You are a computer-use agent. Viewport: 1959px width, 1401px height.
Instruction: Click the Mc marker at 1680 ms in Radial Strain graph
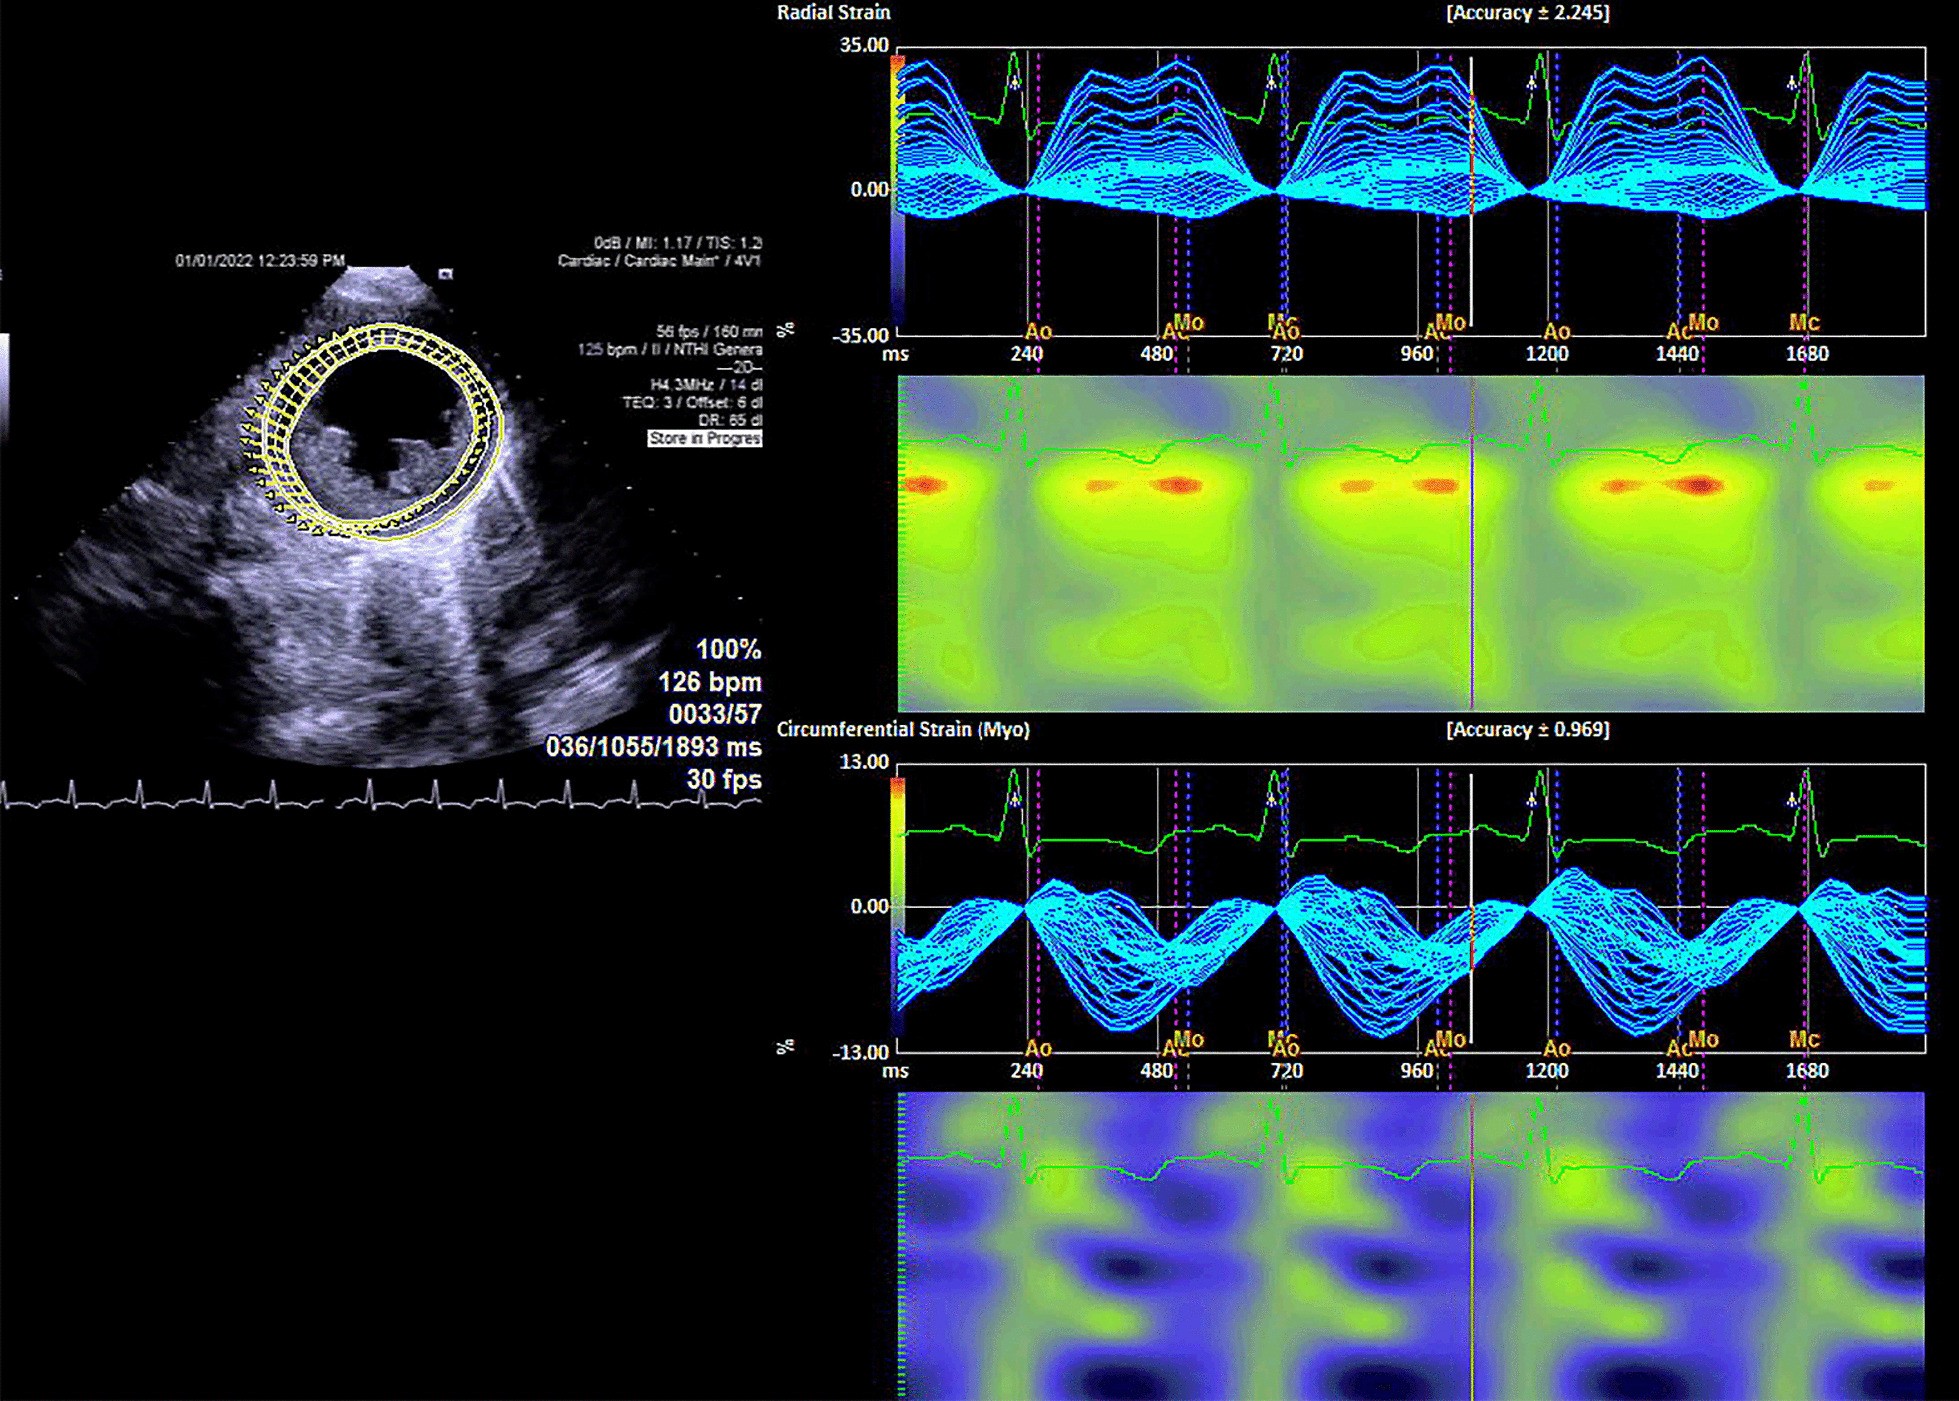(x=1804, y=322)
